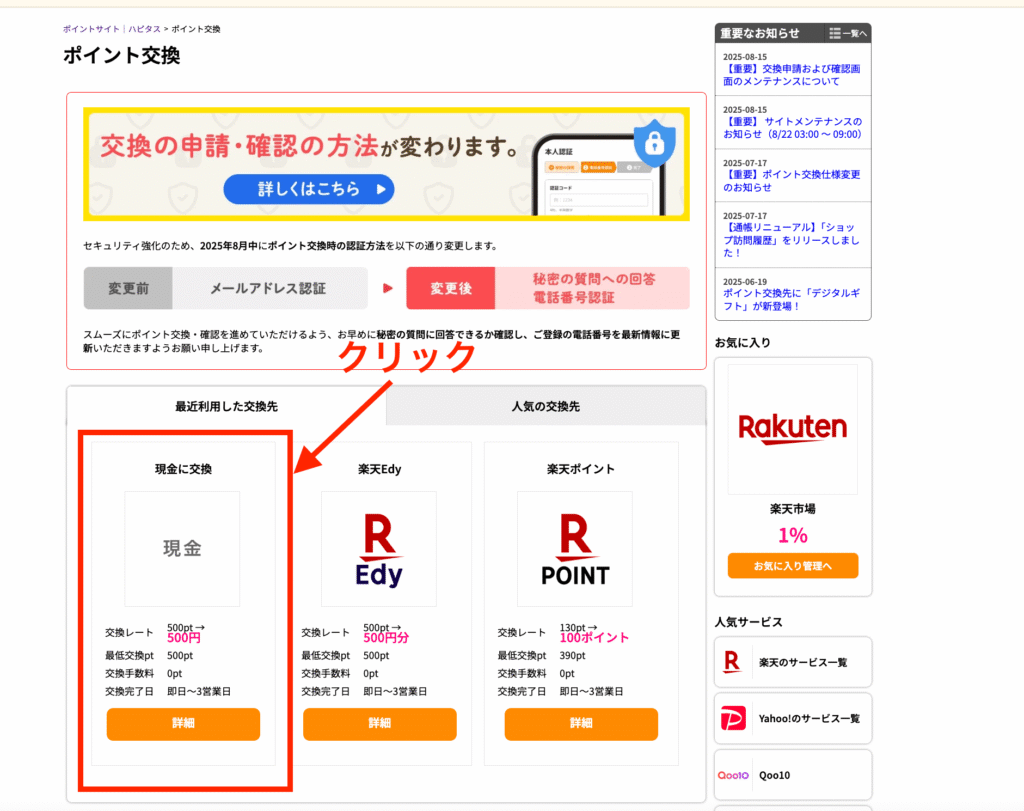Viewport: 1024px width, 811px height.
Task: Open お気に入り管理へ button
Action: [793, 566]
